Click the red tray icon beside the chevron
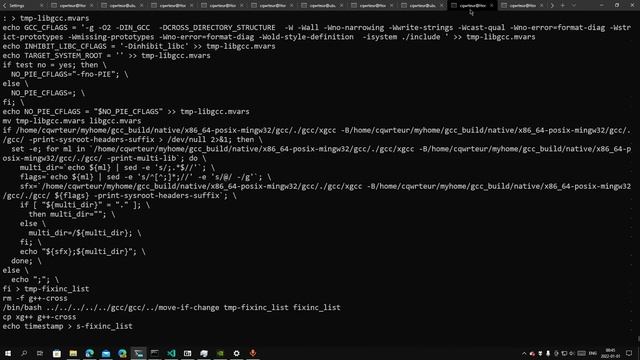The width and height of the screenshot is (640, 360). pyautogui.click(x=532, y=353)
